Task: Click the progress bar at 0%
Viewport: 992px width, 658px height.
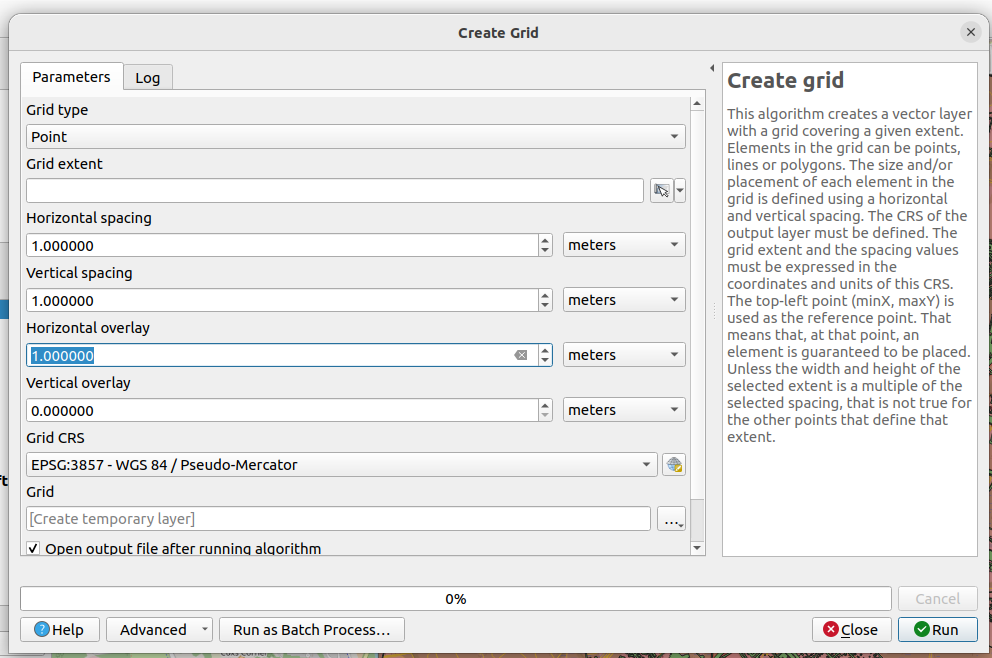Action: tap(455, 599)
